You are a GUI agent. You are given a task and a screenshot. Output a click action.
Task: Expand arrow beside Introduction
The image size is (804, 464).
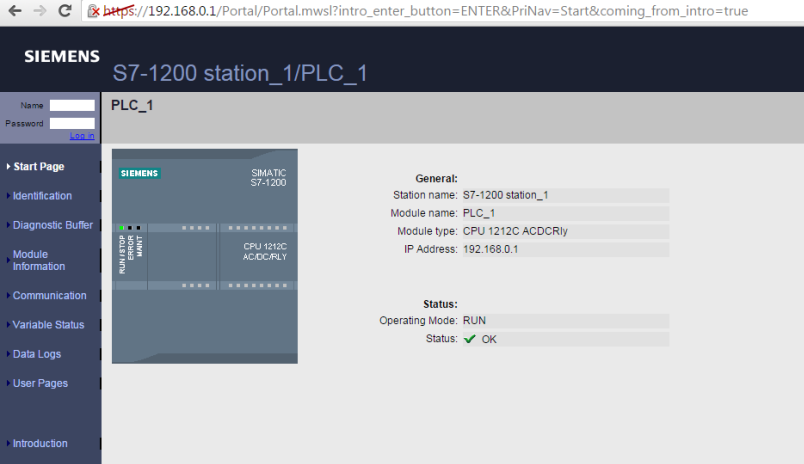click(x=8, y=443)
